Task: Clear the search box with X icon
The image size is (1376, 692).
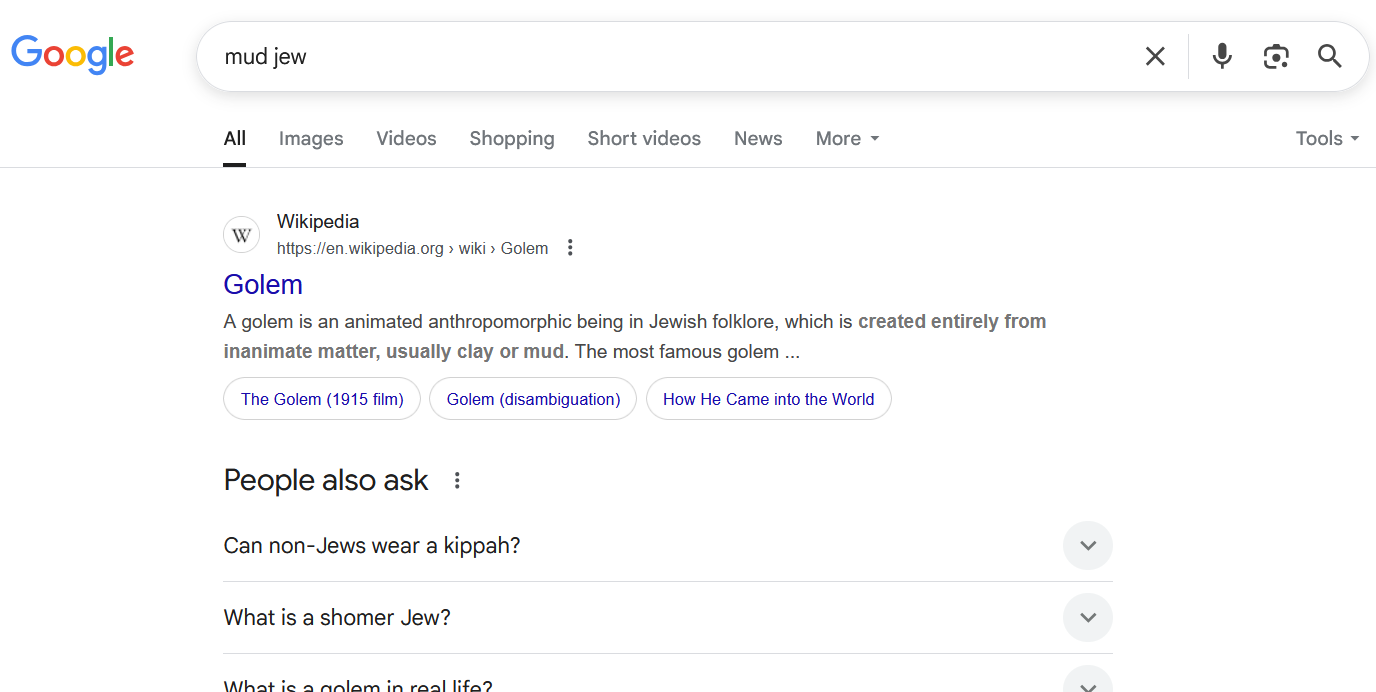Action: point(1155,56)
